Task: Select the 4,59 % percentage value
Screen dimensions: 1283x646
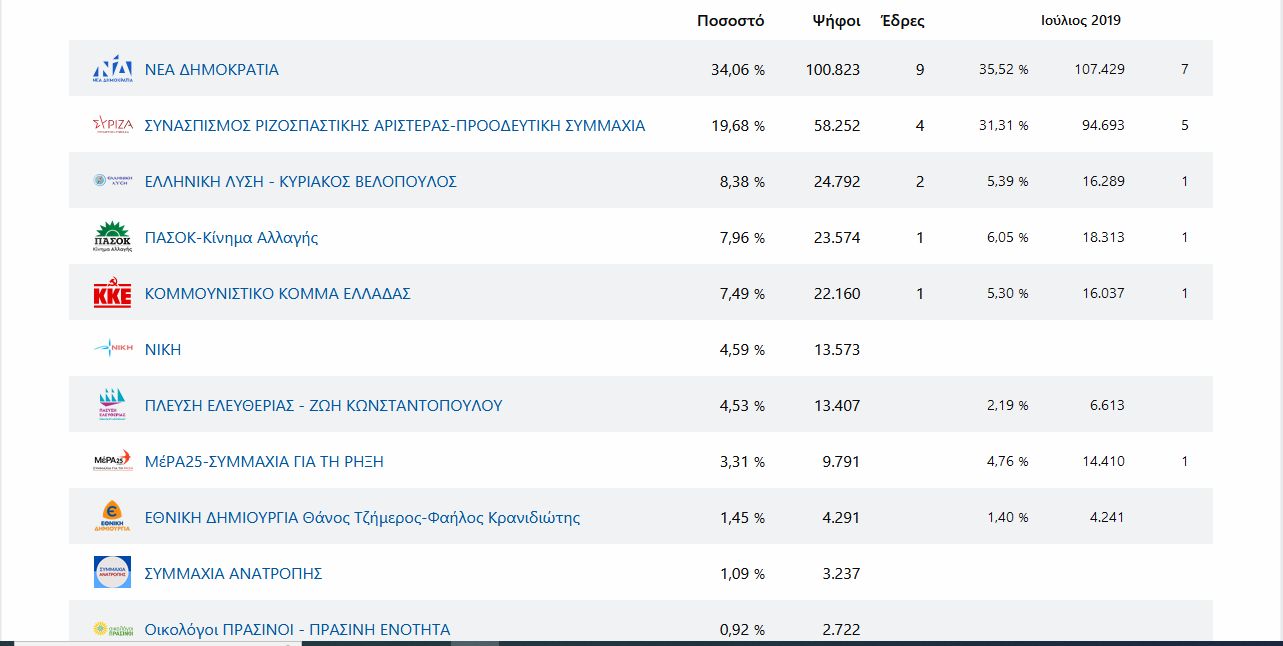Action: 744,350
